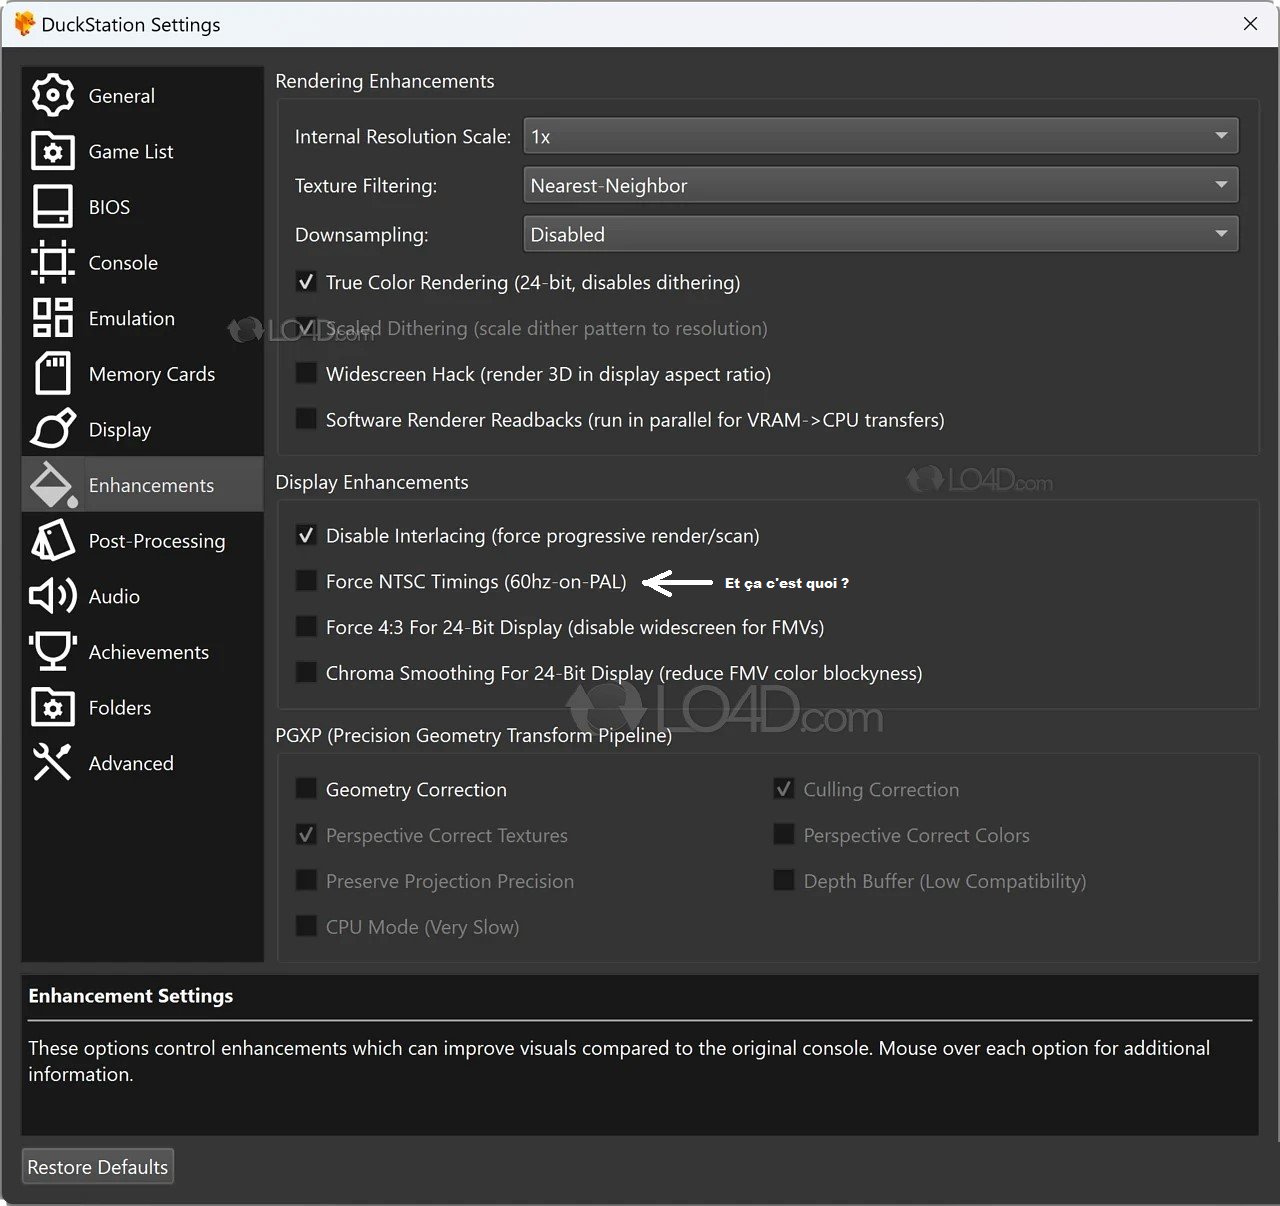This screenshot has height=1206, width=1280.
Task: Enable PGXP Geometry Correction checkbox
Action: click(x=307, y=790)
